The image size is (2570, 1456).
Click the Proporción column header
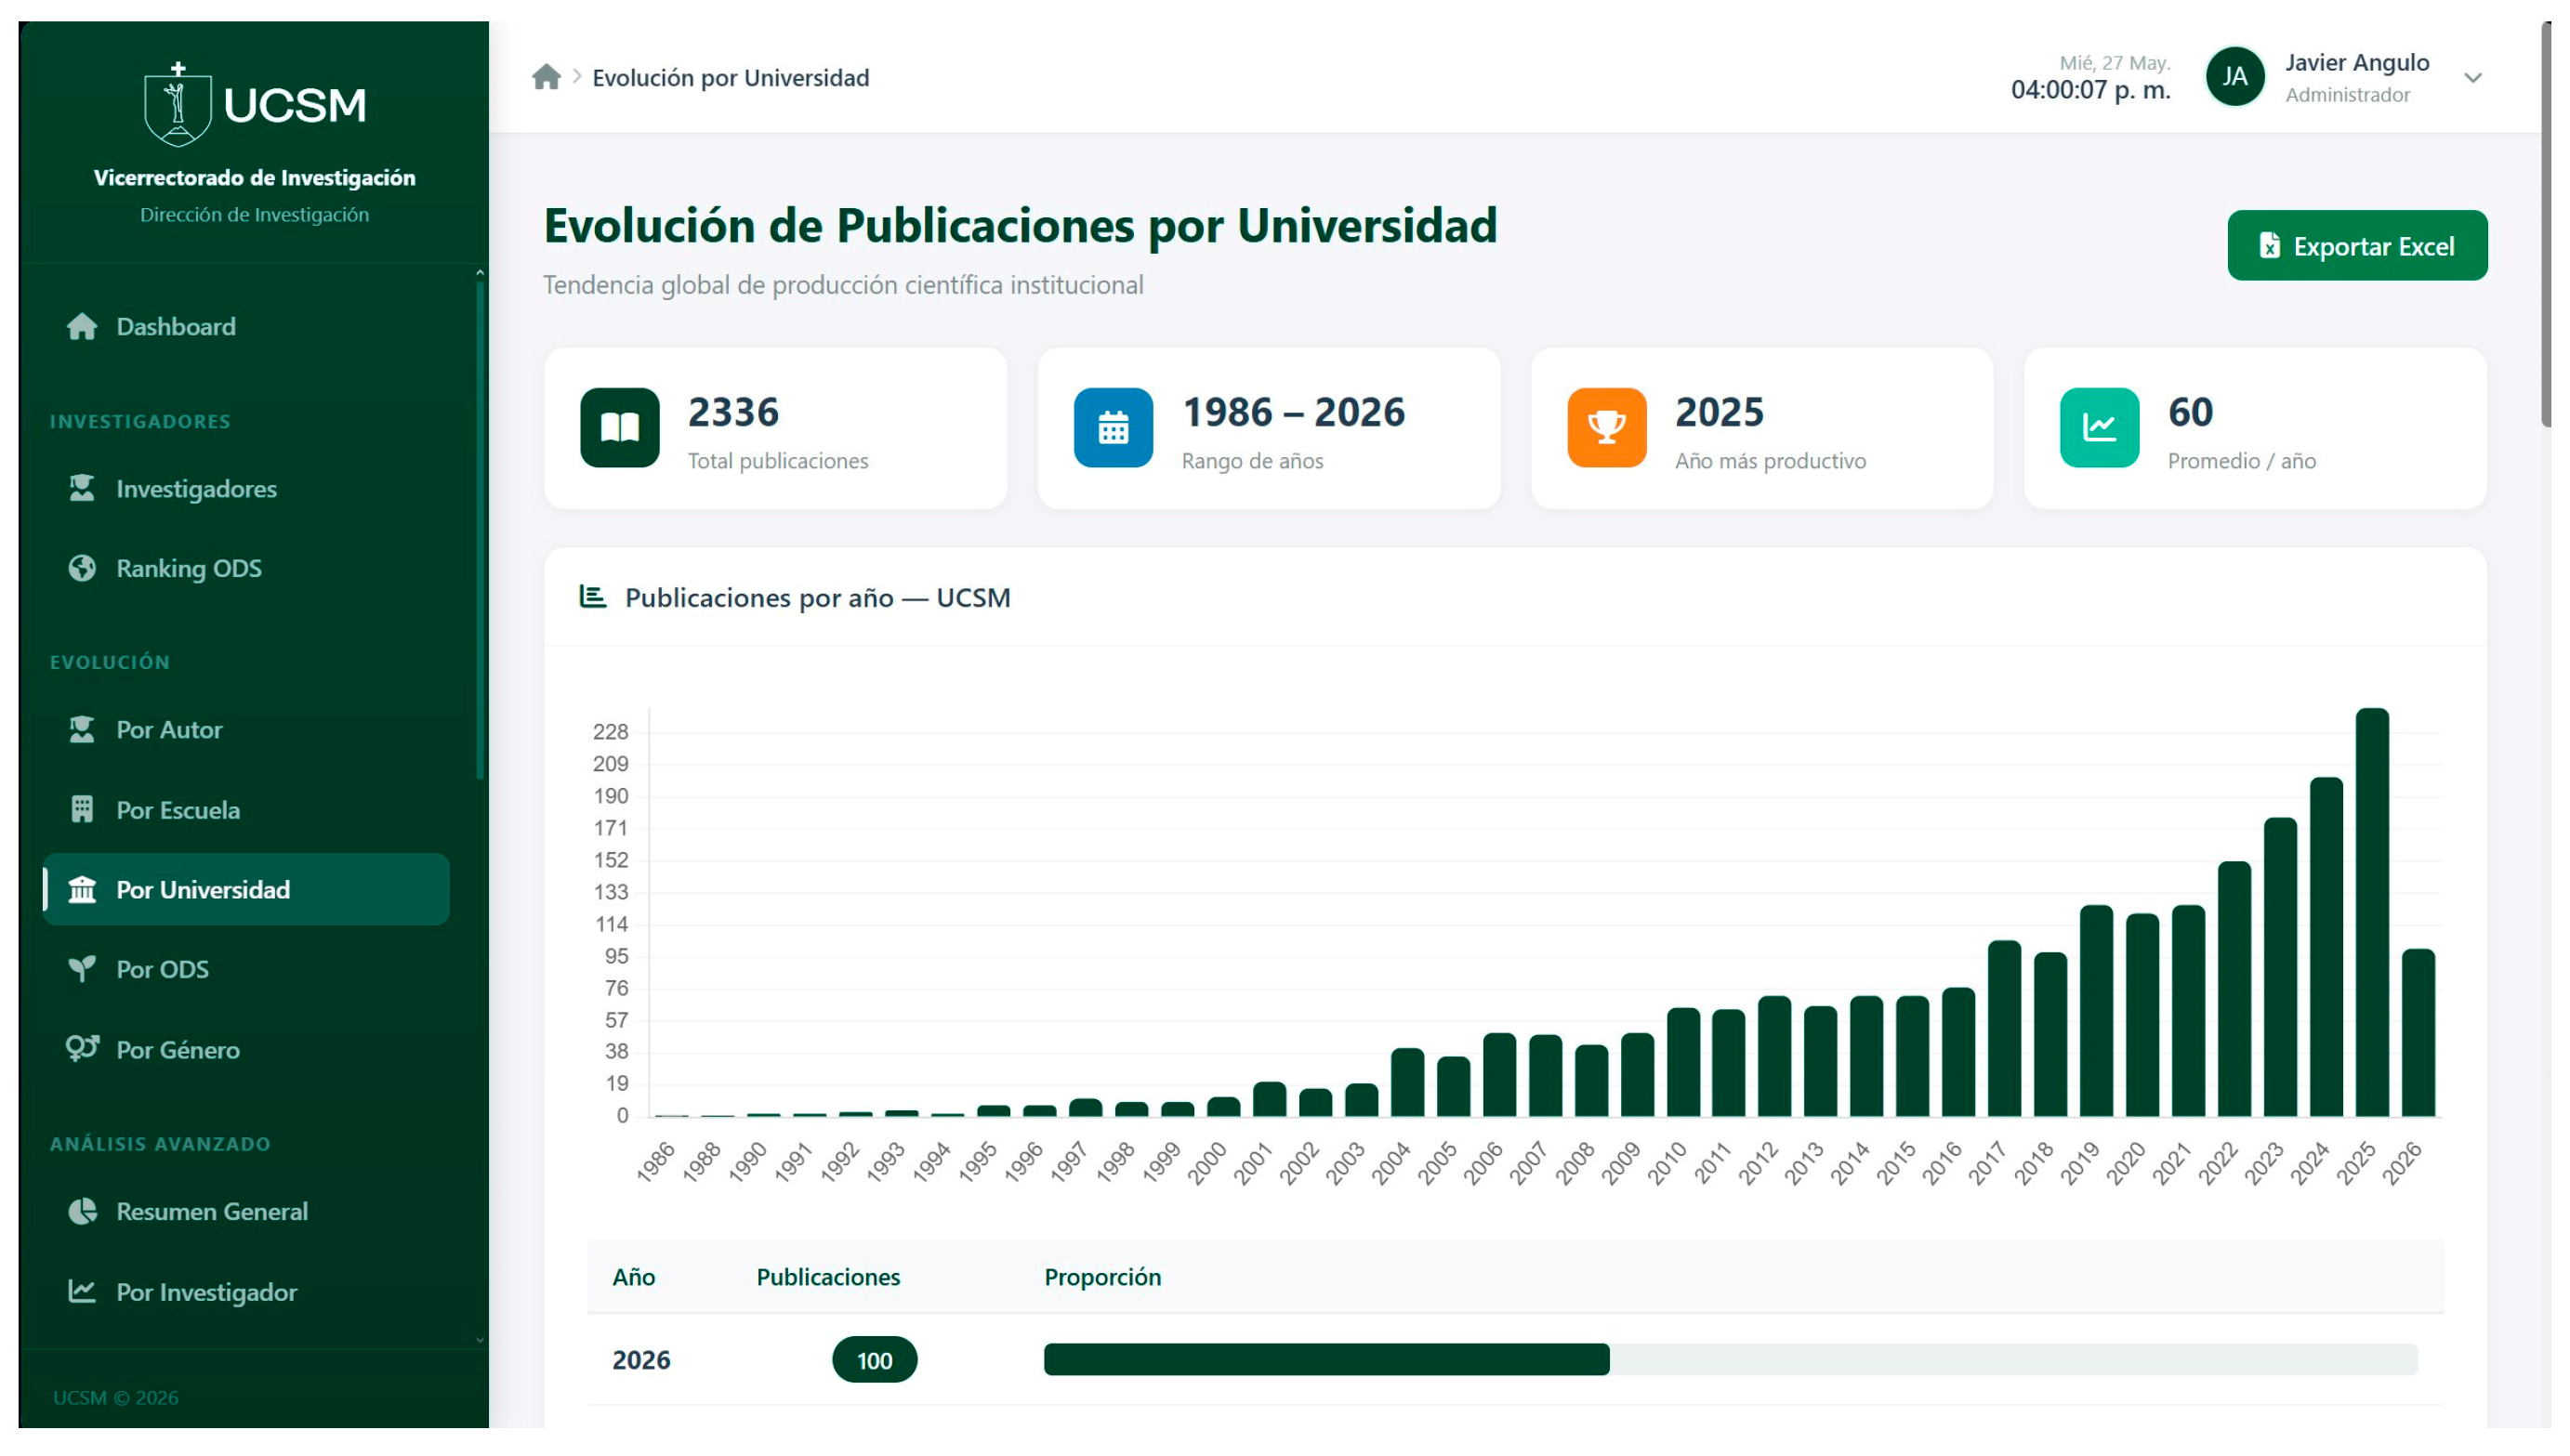pos(1102,1277)
